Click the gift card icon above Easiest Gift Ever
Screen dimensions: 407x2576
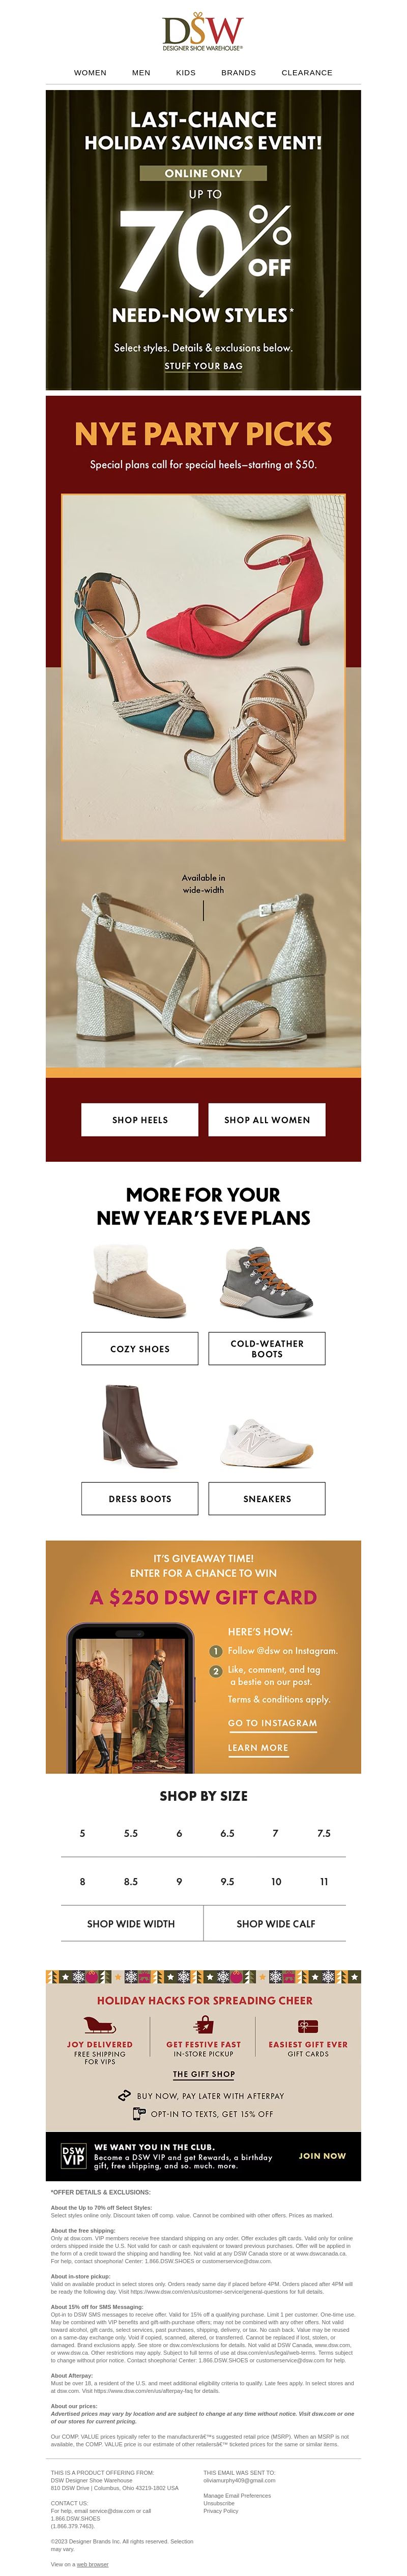coord(308,2025)
